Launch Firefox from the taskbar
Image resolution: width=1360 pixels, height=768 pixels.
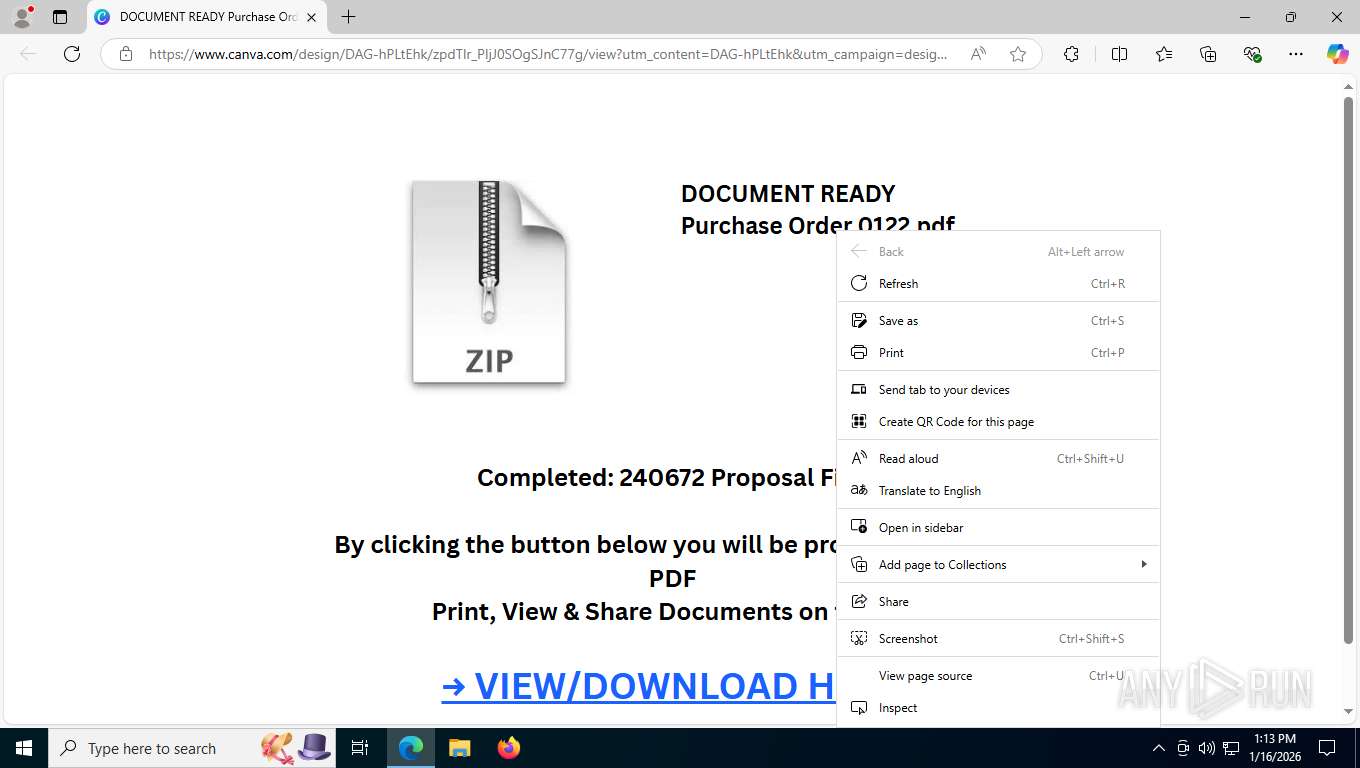[x=509, y=748]
